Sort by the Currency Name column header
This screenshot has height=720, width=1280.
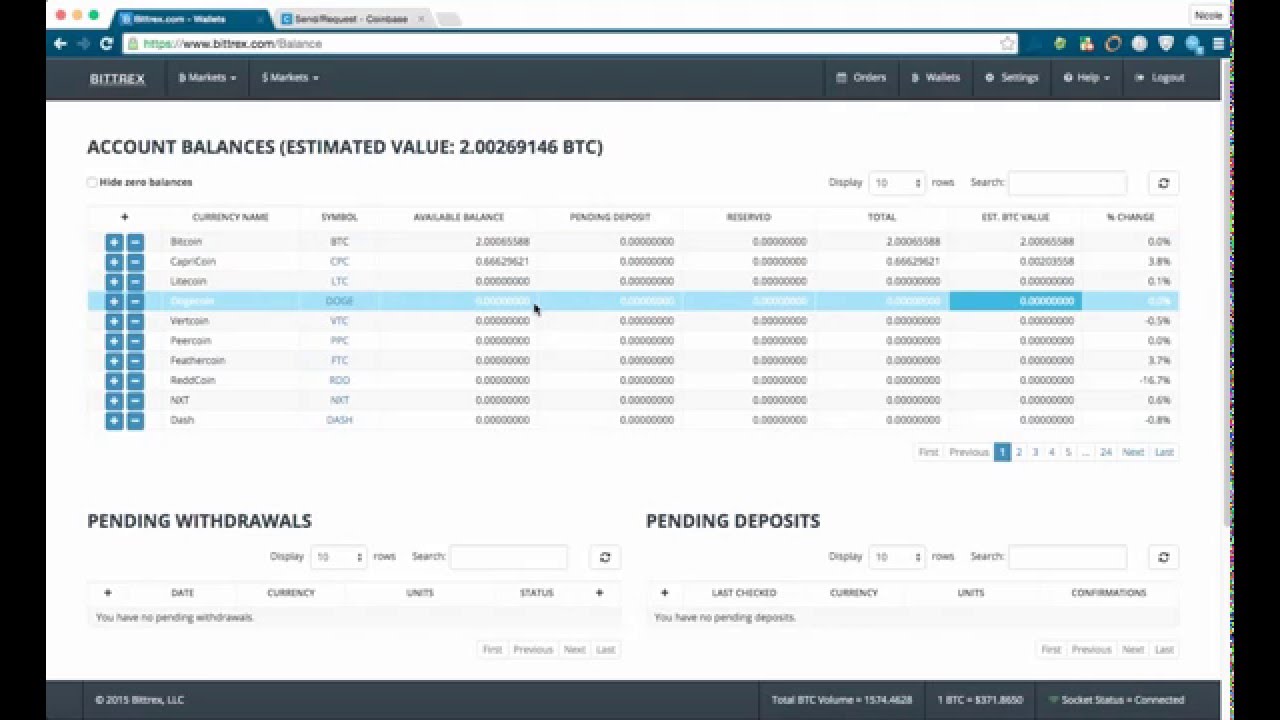pos(230,217)
